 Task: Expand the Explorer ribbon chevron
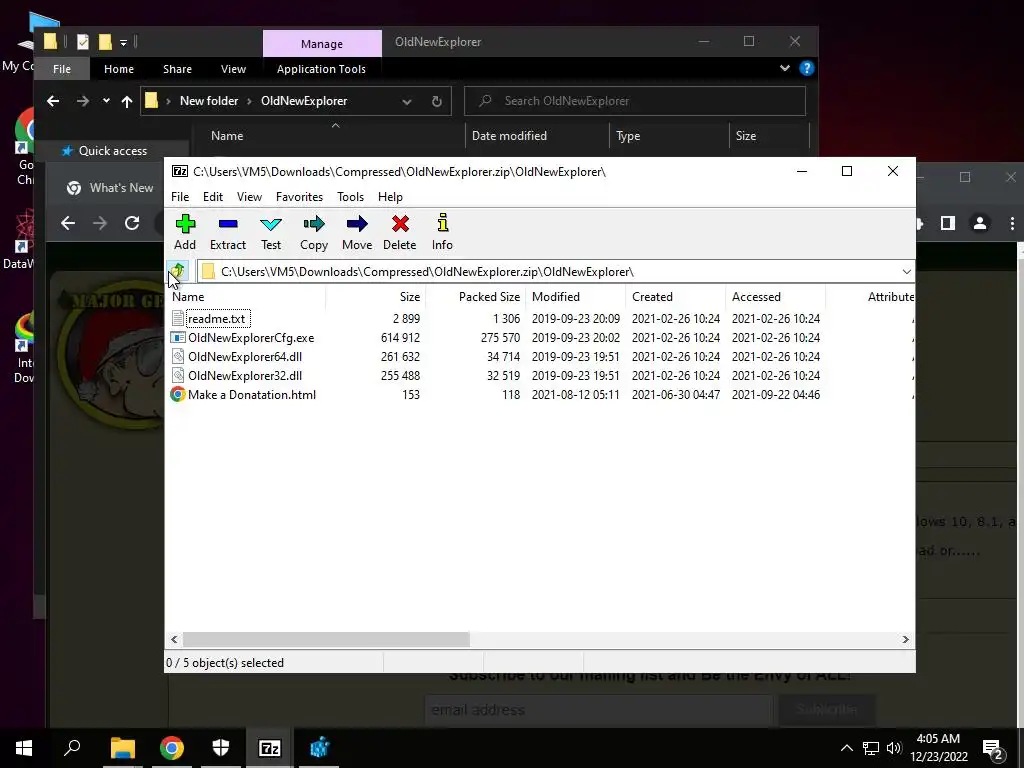[784, 68]
